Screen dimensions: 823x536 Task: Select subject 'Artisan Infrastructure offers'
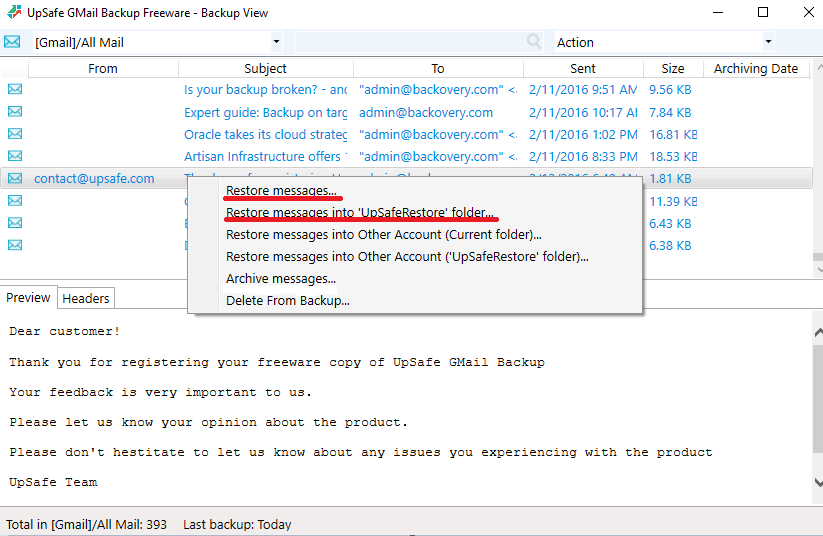point(266,156)
